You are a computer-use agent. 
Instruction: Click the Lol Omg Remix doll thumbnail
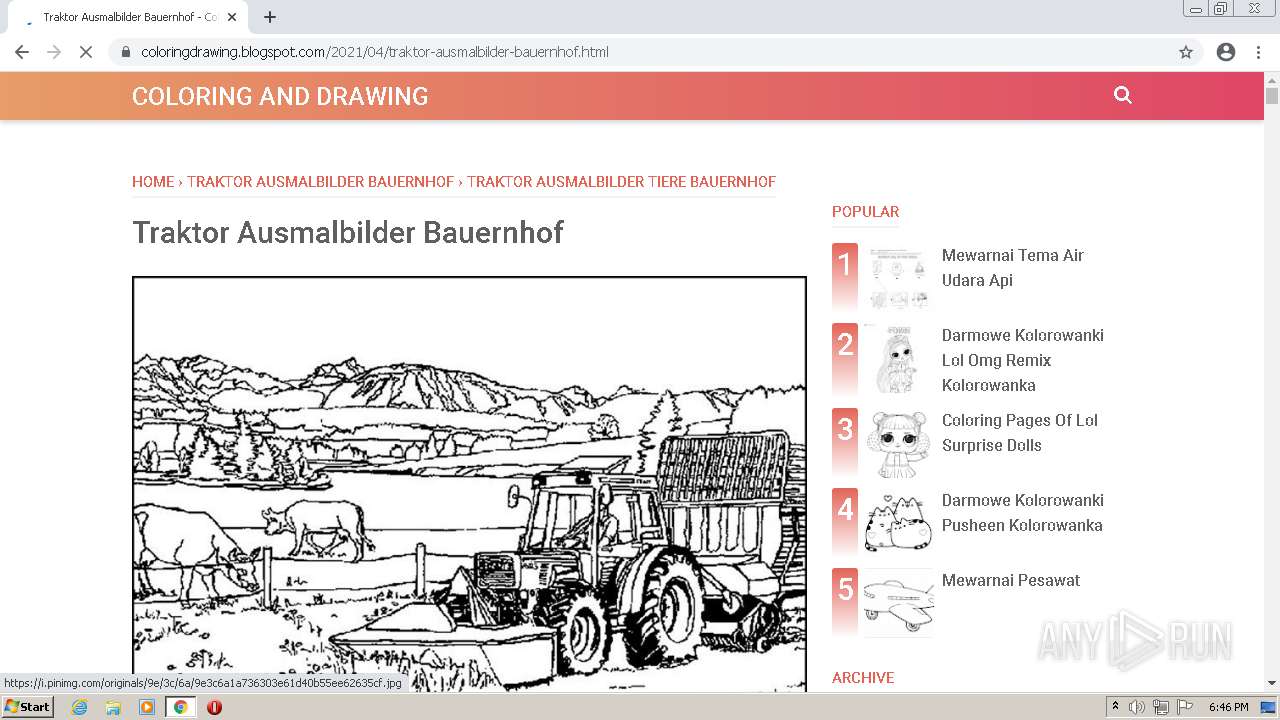tap(898, 359)
